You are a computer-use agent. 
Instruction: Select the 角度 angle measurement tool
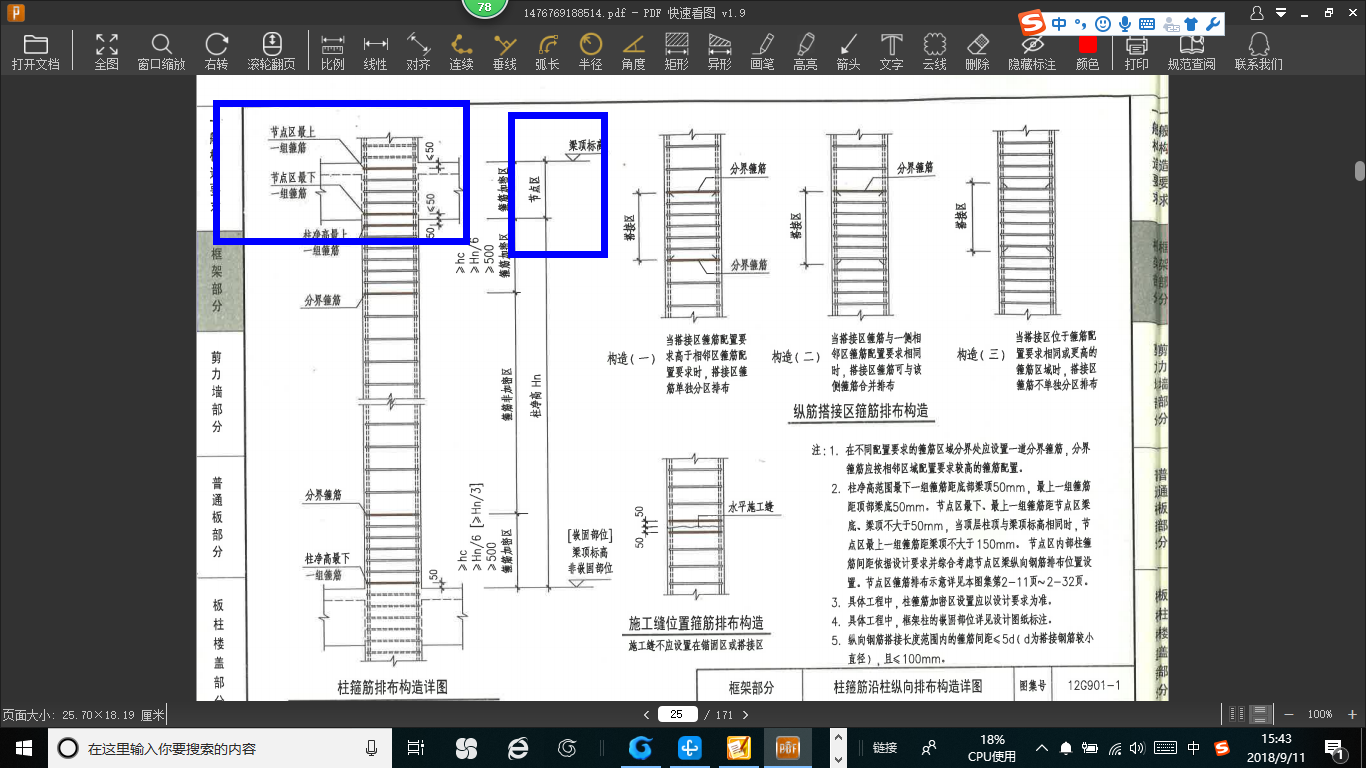(x=633, y=52)
